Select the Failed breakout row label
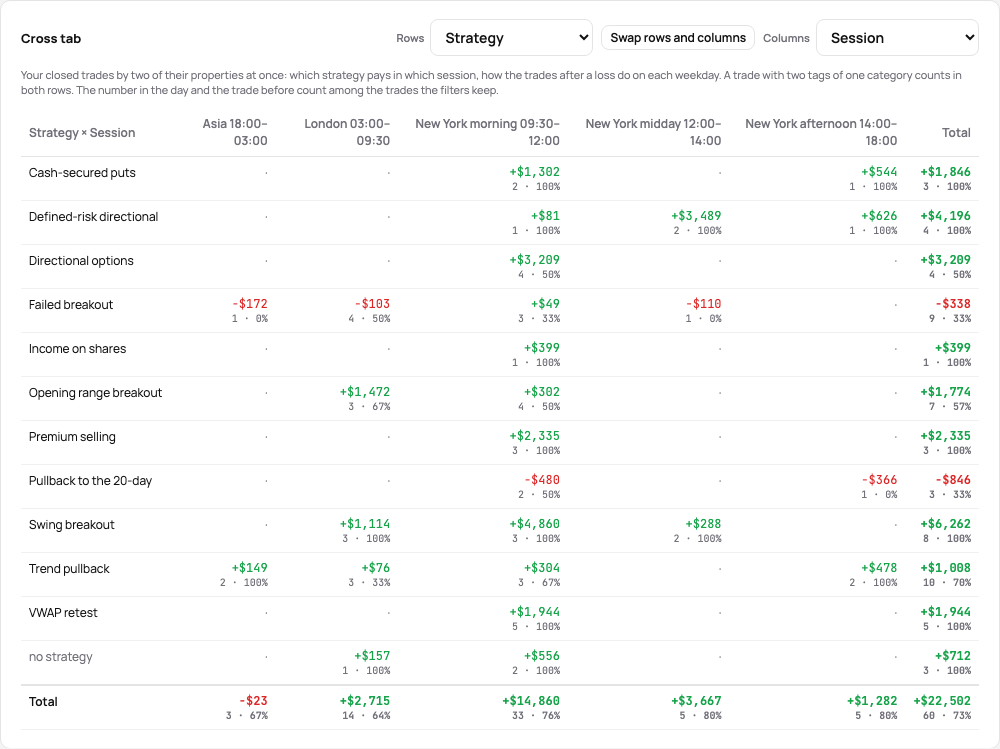This screenshot has width=1000, height=749. click(x=71, y=305)
